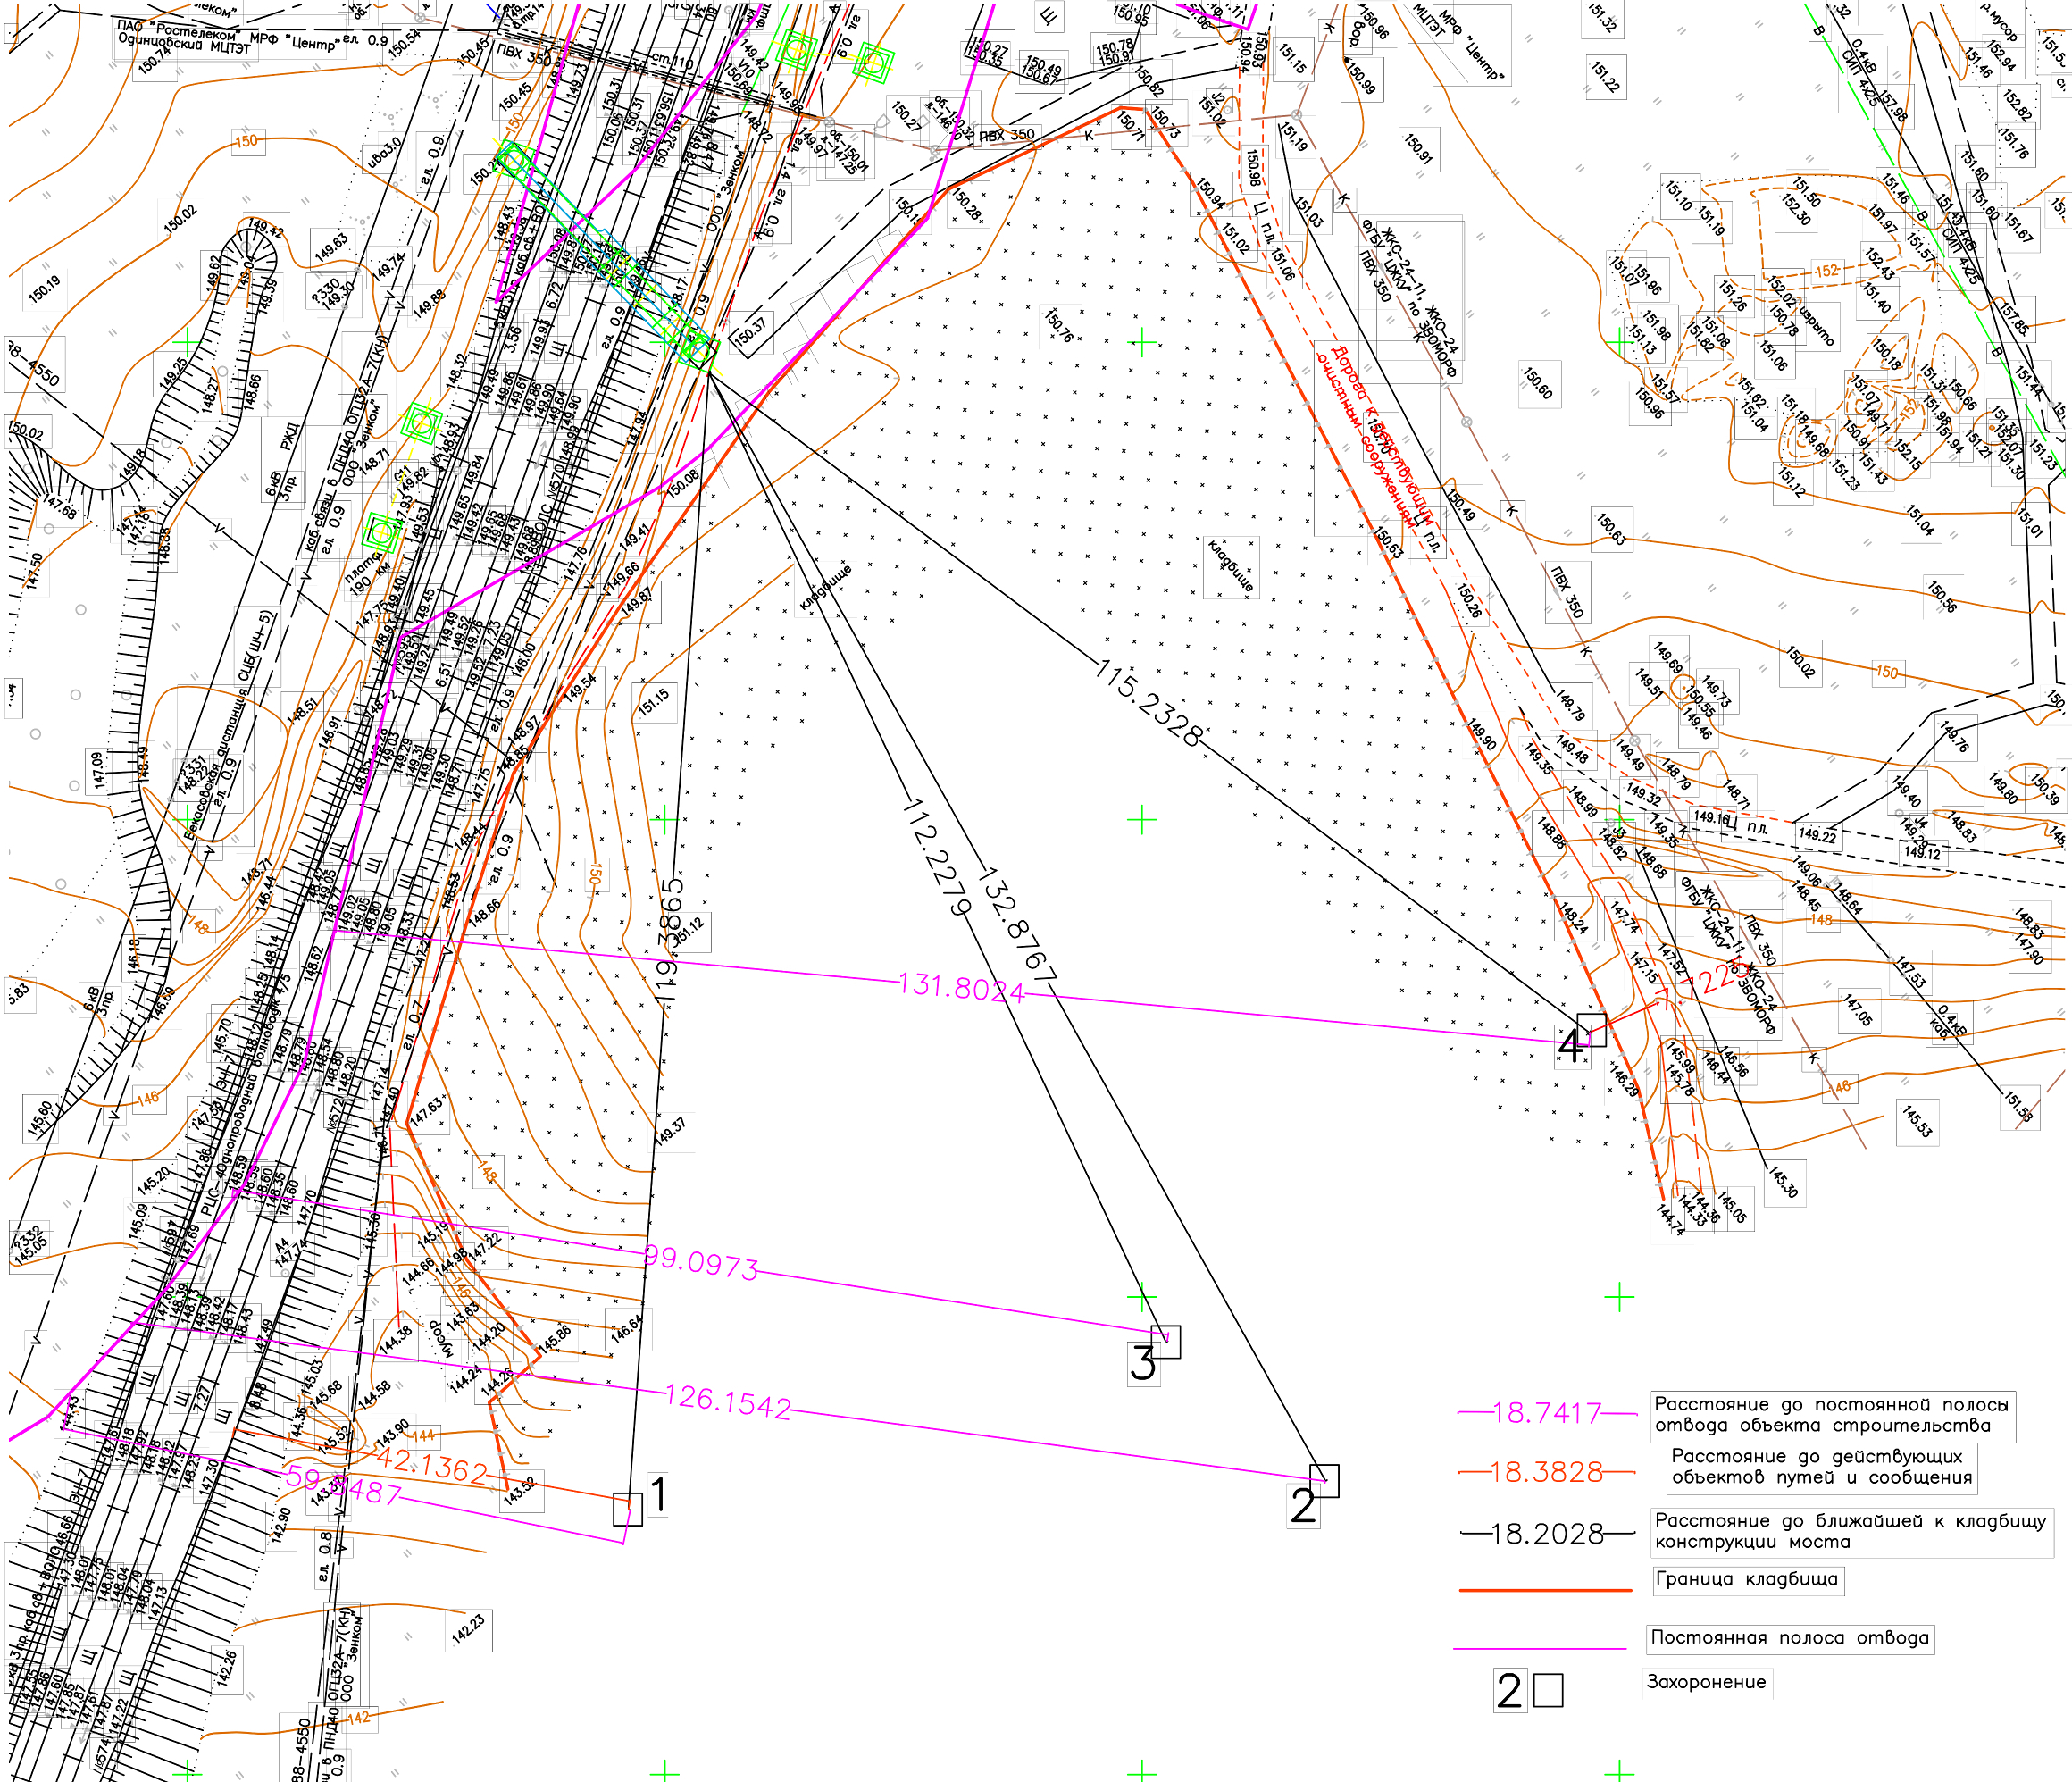Select green well symbol near плата 190 км
The width and height of the screenshot is (2072, 1782).
click(381, 532)
